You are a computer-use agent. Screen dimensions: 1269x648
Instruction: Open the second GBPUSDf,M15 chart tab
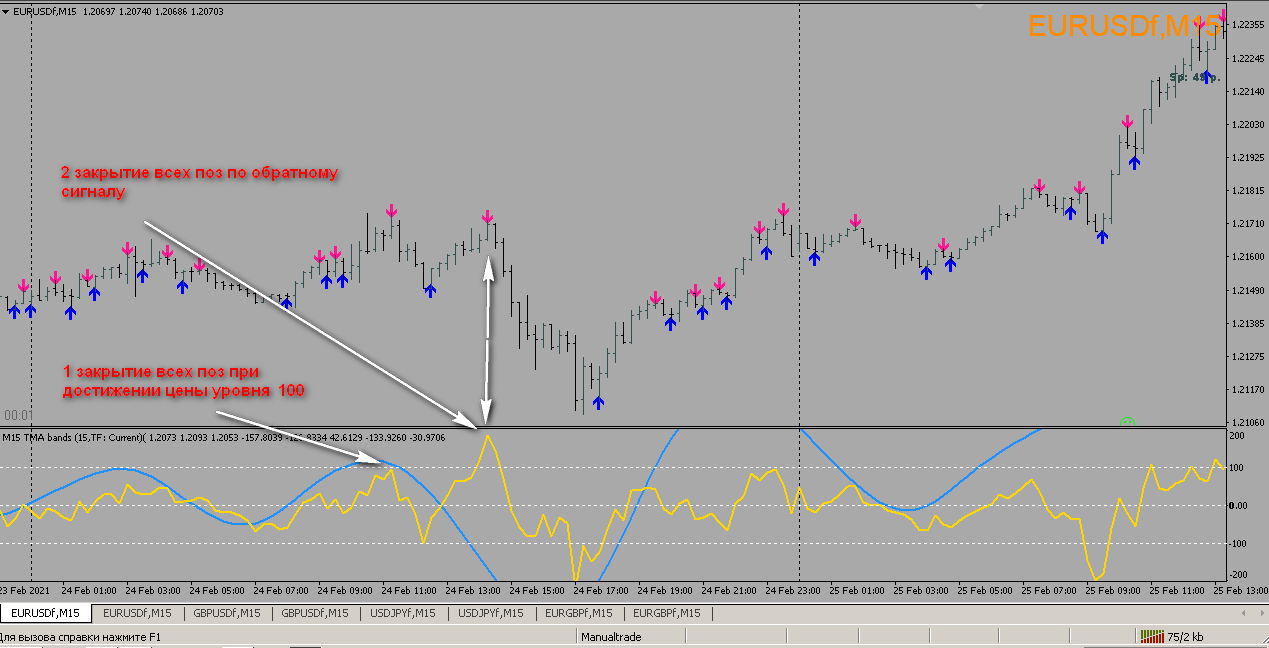click(x=314, y=613)
